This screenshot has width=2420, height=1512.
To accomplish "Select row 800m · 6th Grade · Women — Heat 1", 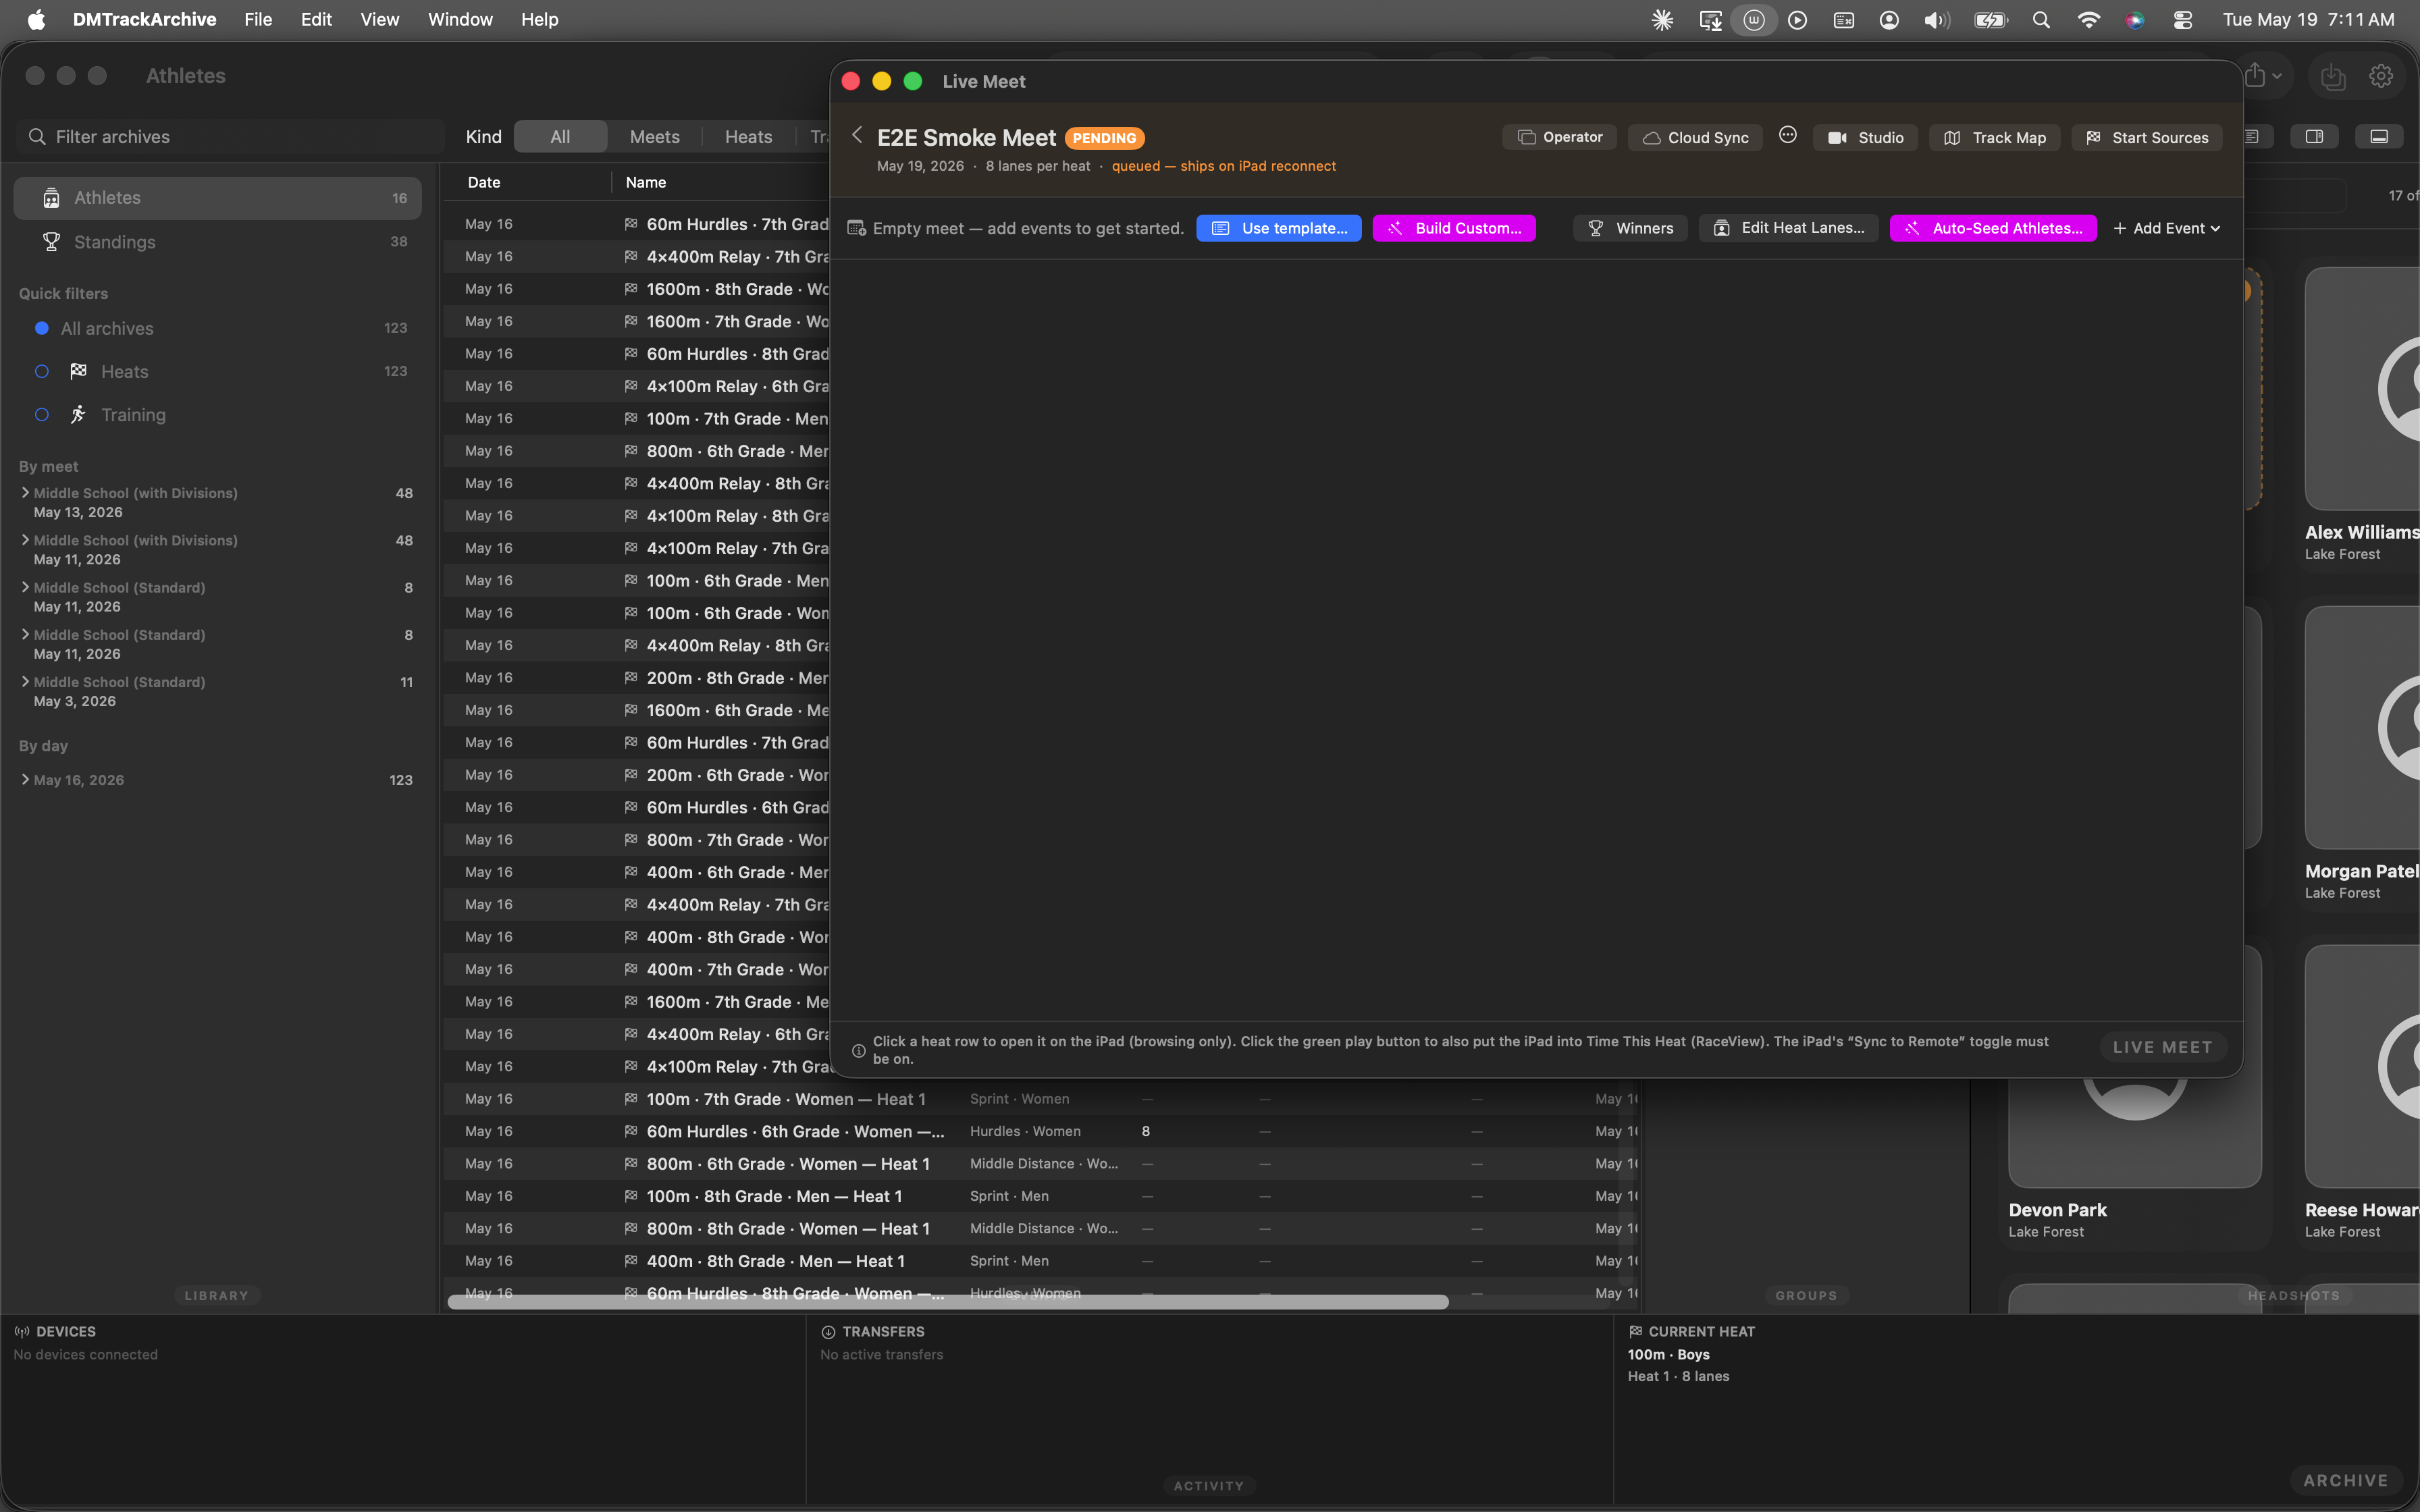I will [1040, 1164].
